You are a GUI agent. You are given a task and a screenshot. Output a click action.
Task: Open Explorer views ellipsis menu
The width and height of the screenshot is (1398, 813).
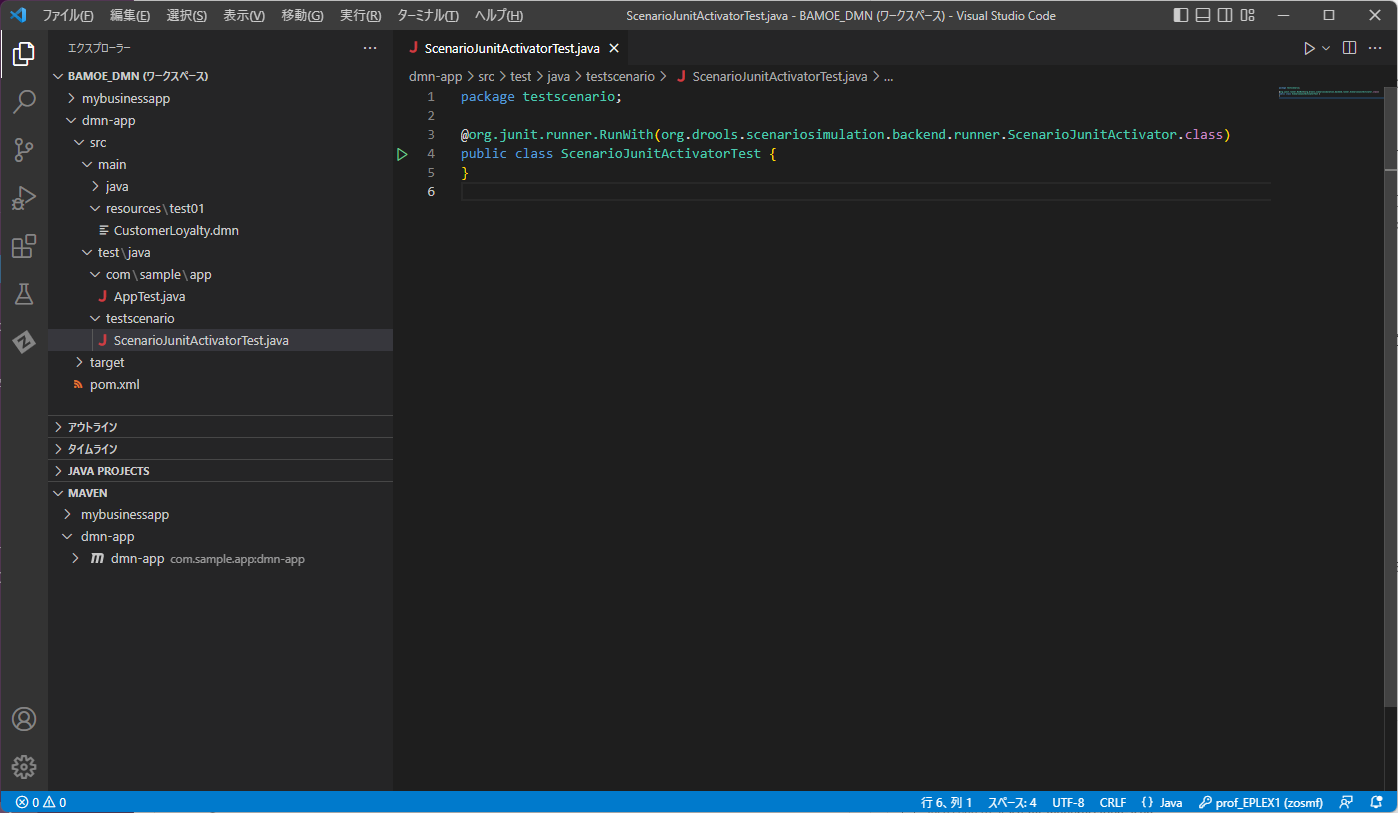(370, 48)
